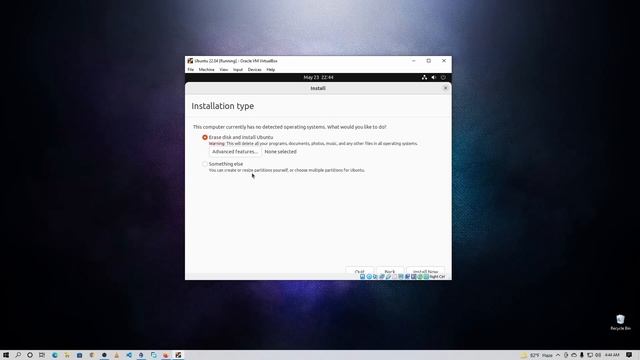Click VirtualBox display settings indicator
The height and width of the screenshot is (360, 640).
tap(401, 277)
